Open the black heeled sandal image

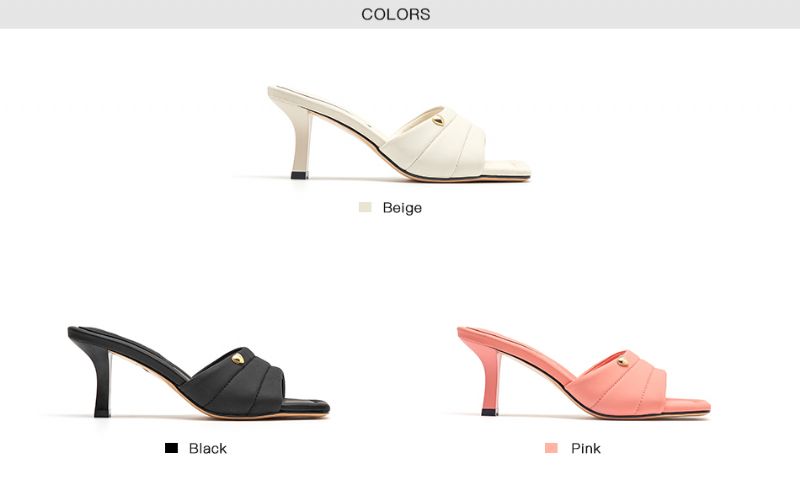(x=198, y=372)
